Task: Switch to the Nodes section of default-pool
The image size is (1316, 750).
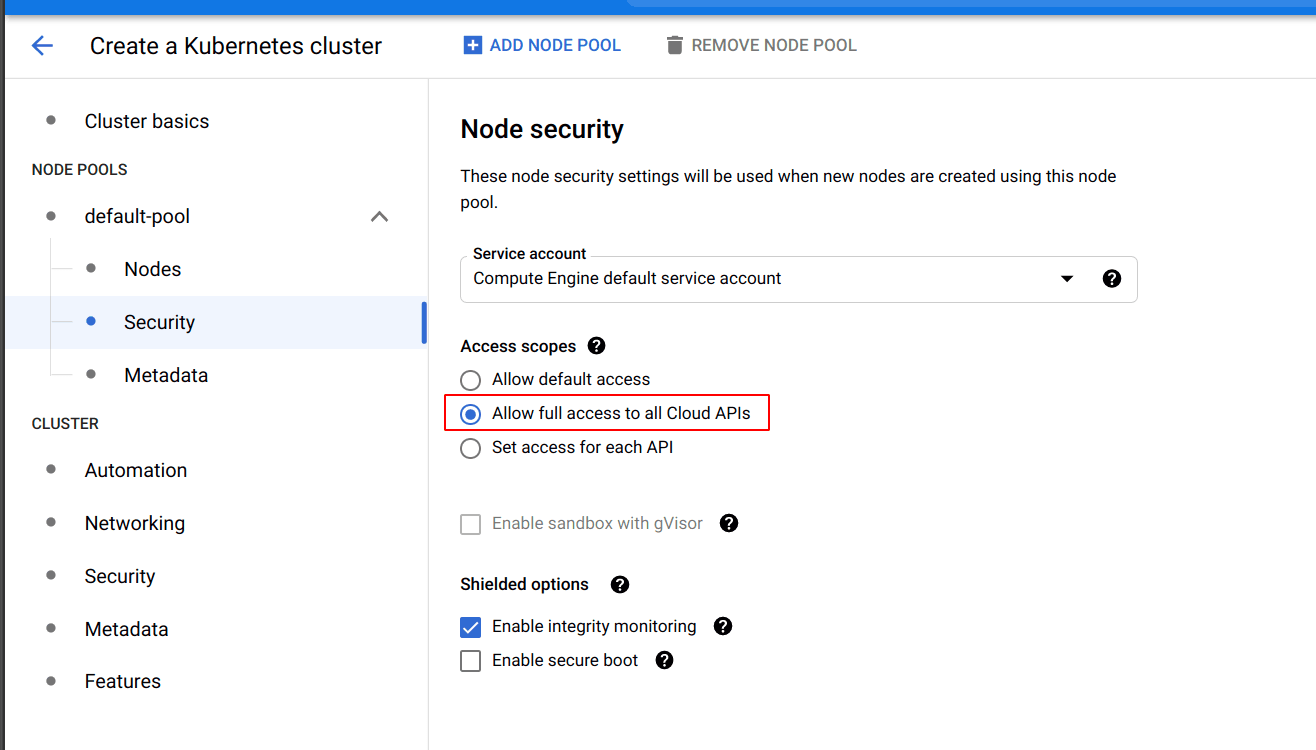Action: point(152,268)
